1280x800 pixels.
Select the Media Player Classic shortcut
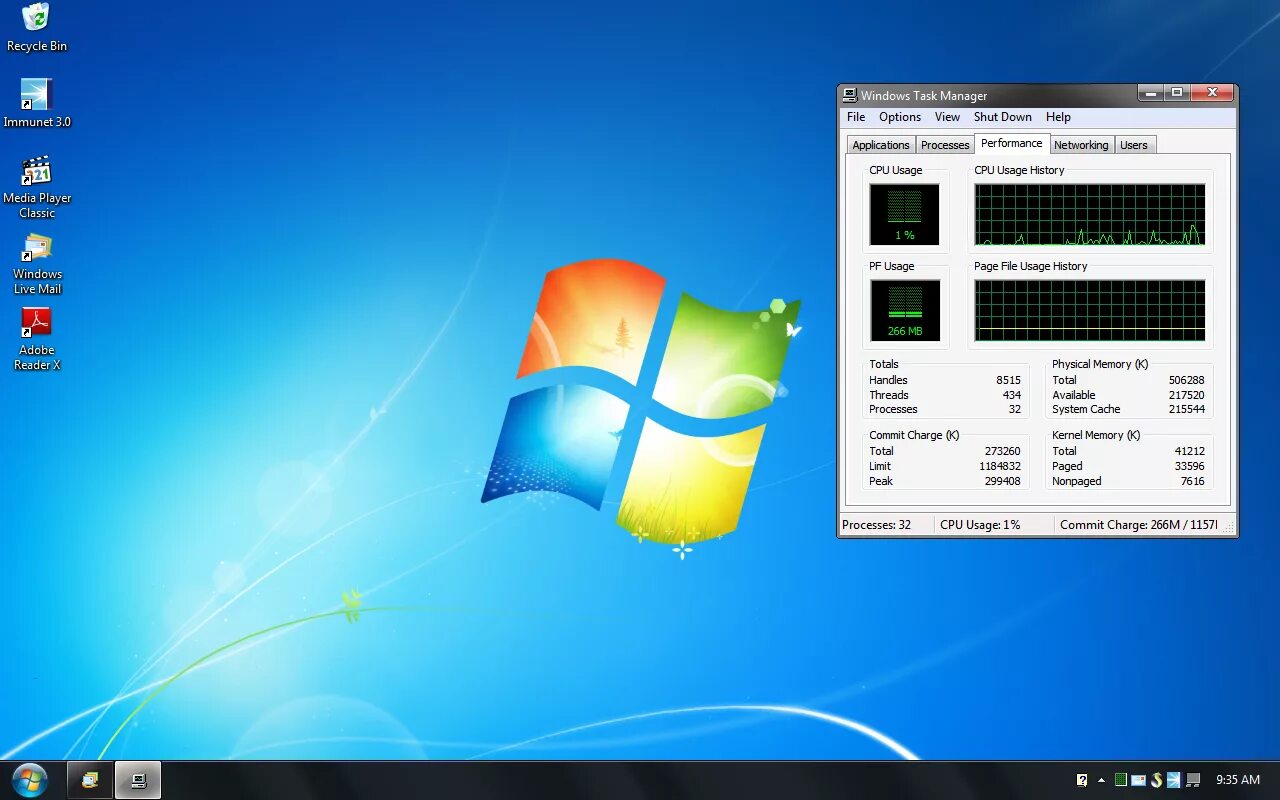[x=37, y=187]
